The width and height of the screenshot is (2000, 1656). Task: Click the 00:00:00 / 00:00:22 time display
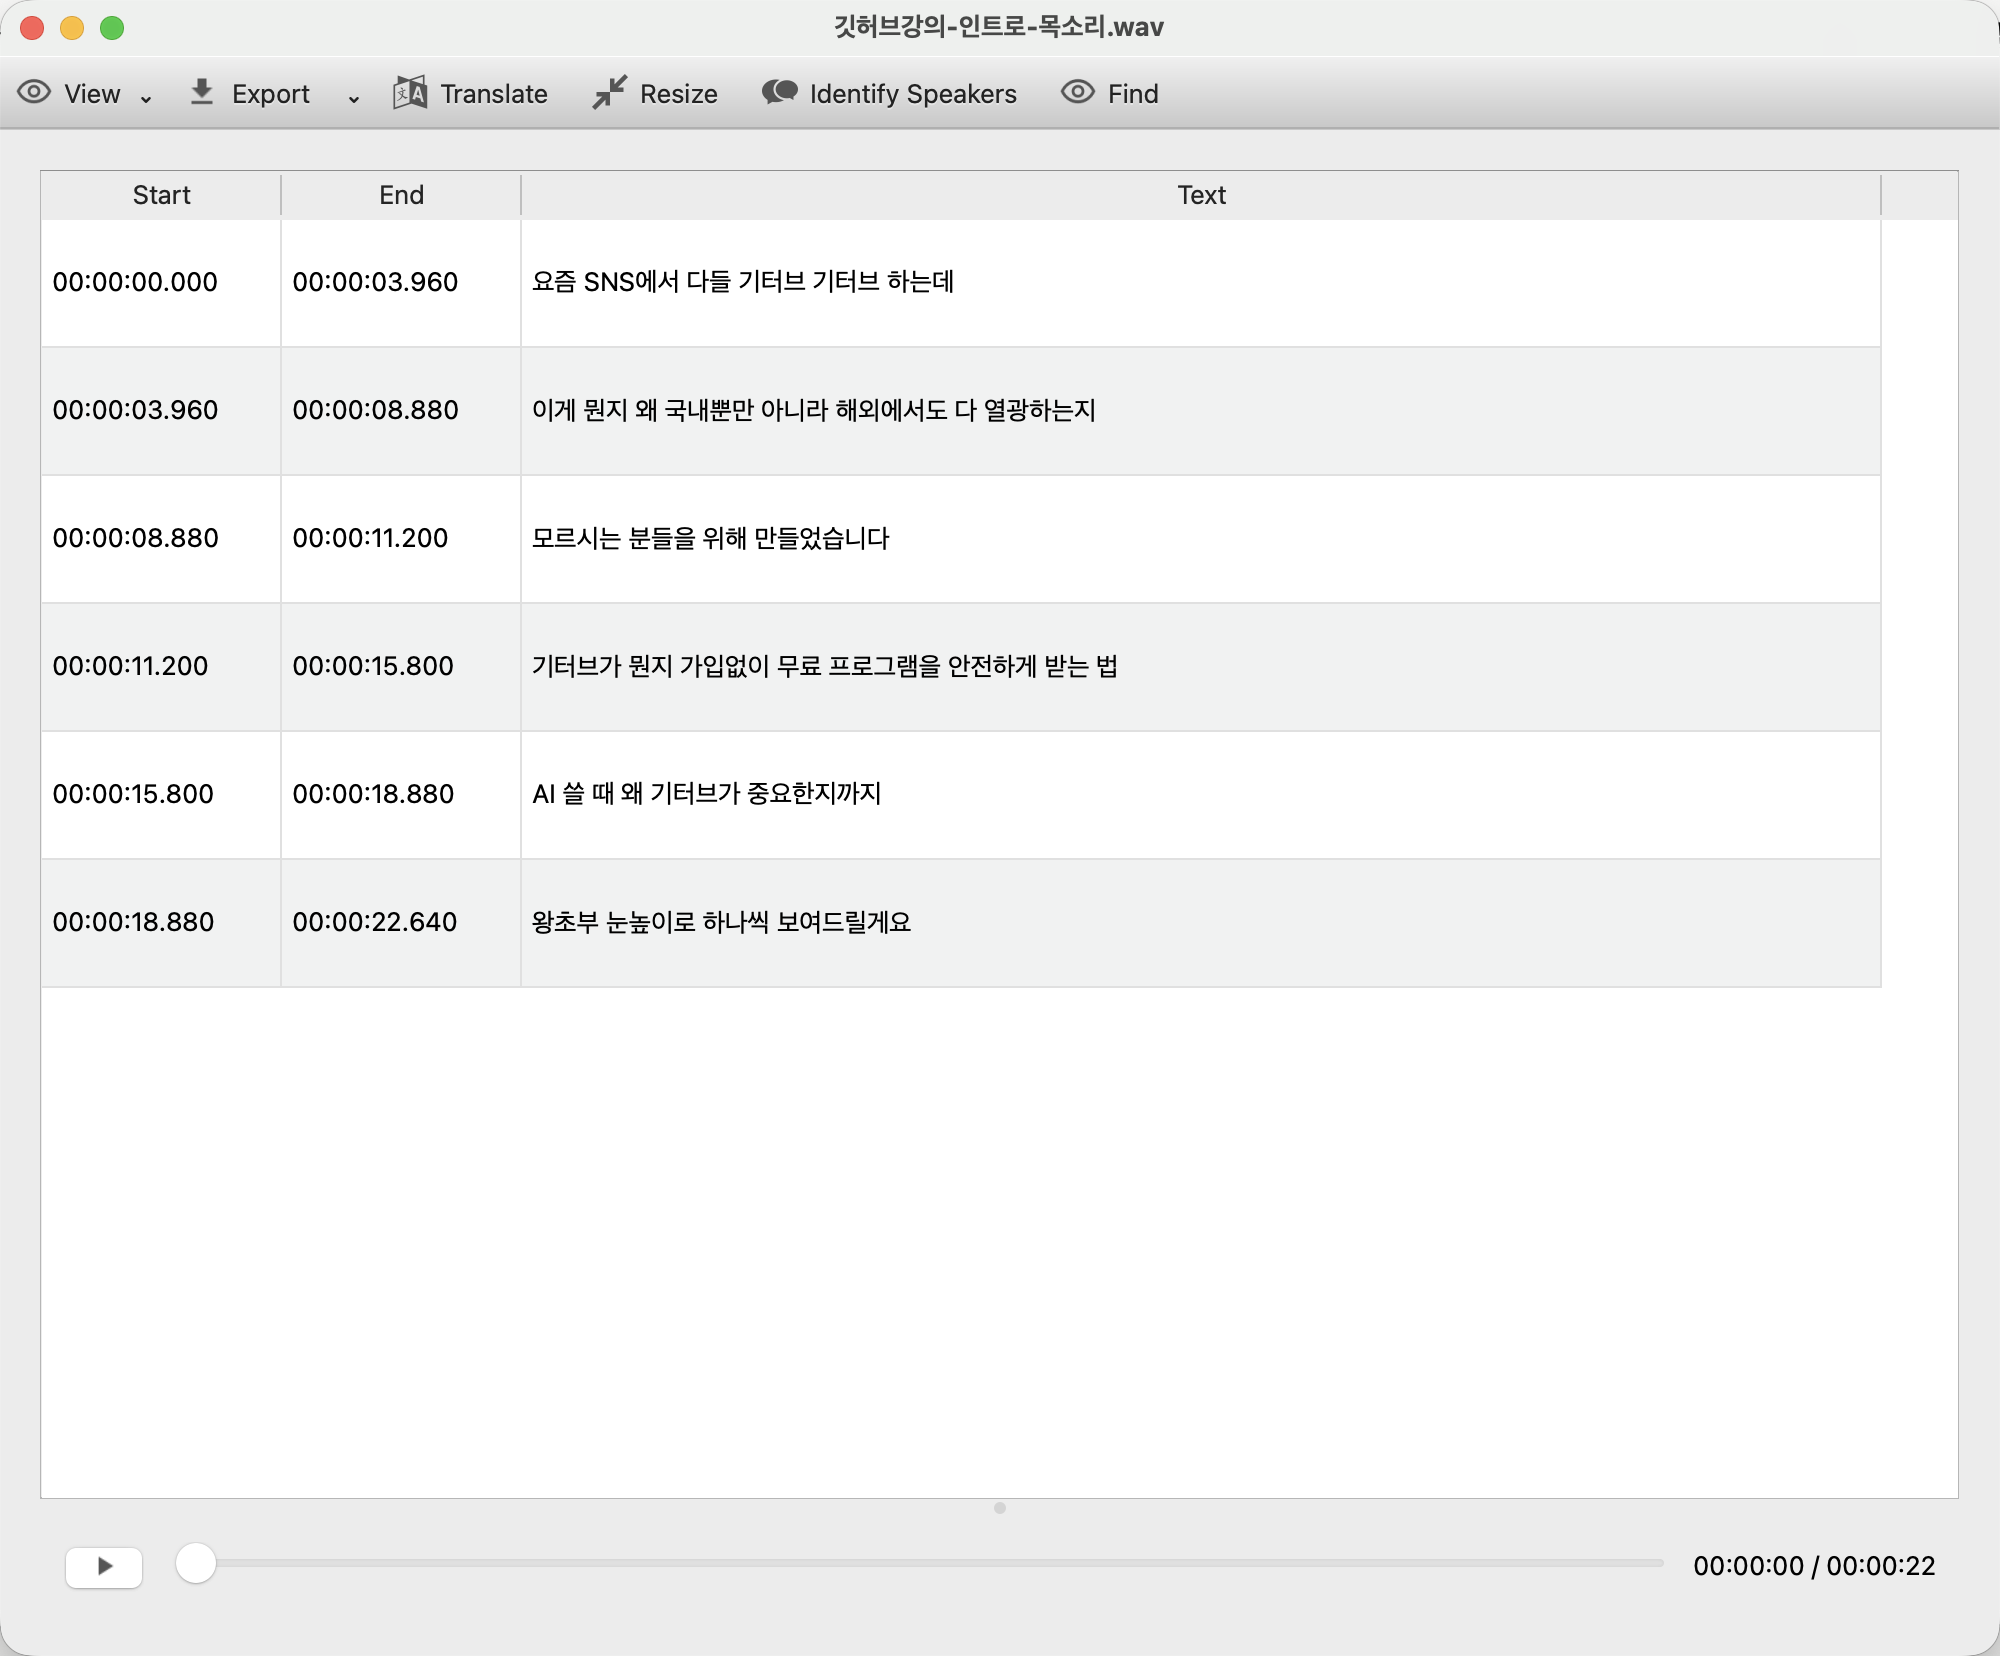[1814, 1566]
